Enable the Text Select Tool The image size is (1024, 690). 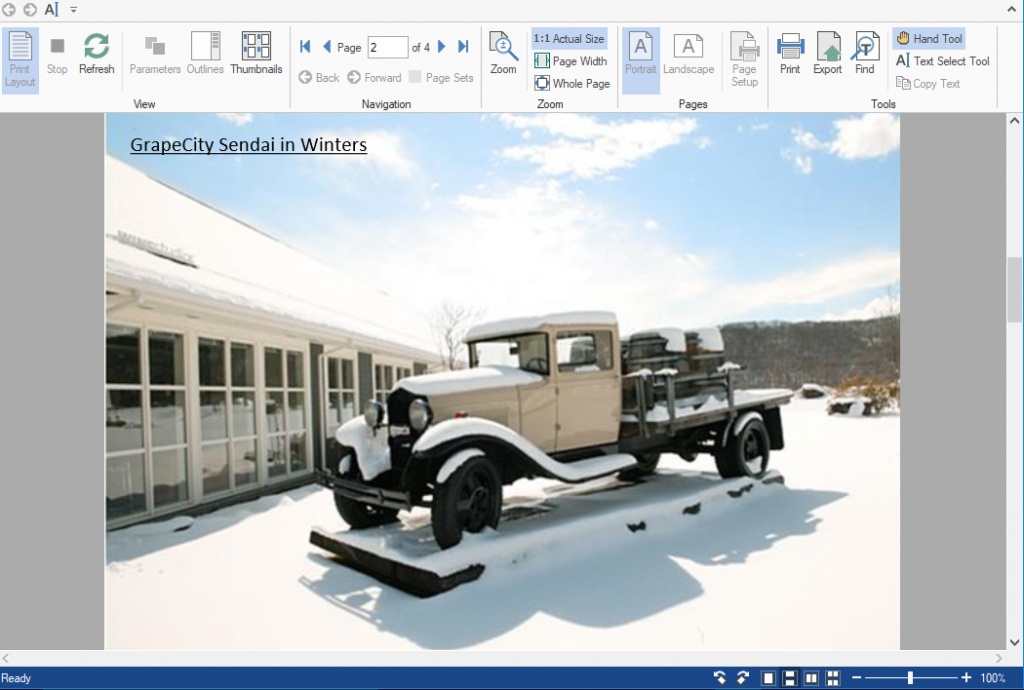pos(942,61)
